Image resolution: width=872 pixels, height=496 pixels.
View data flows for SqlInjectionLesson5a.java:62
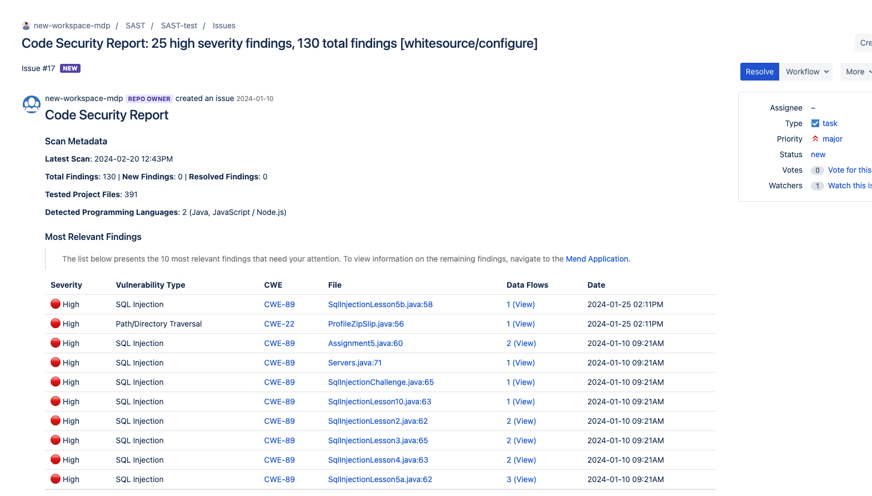coord(521,479)
